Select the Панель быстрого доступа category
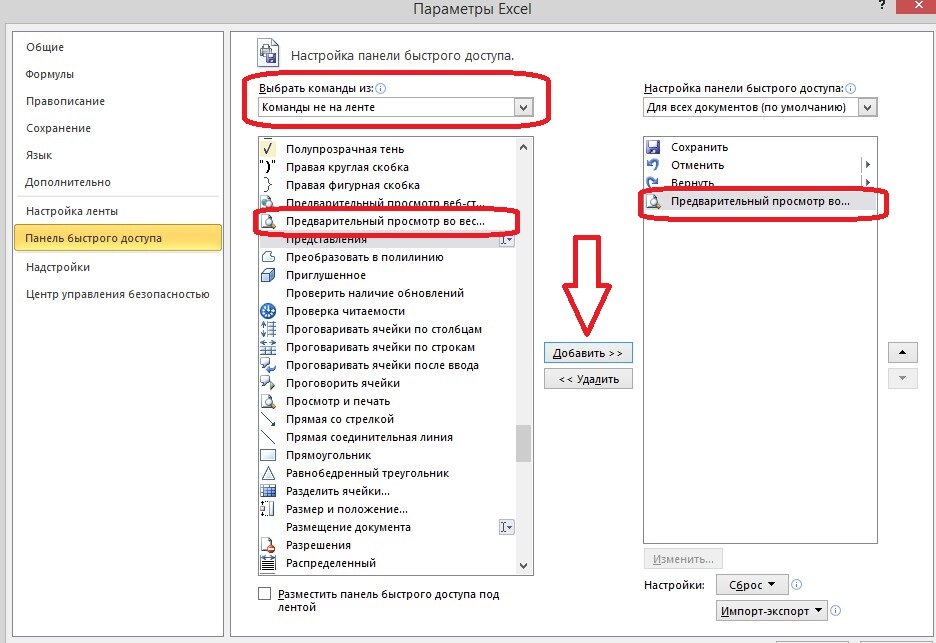 click(118, 238)
